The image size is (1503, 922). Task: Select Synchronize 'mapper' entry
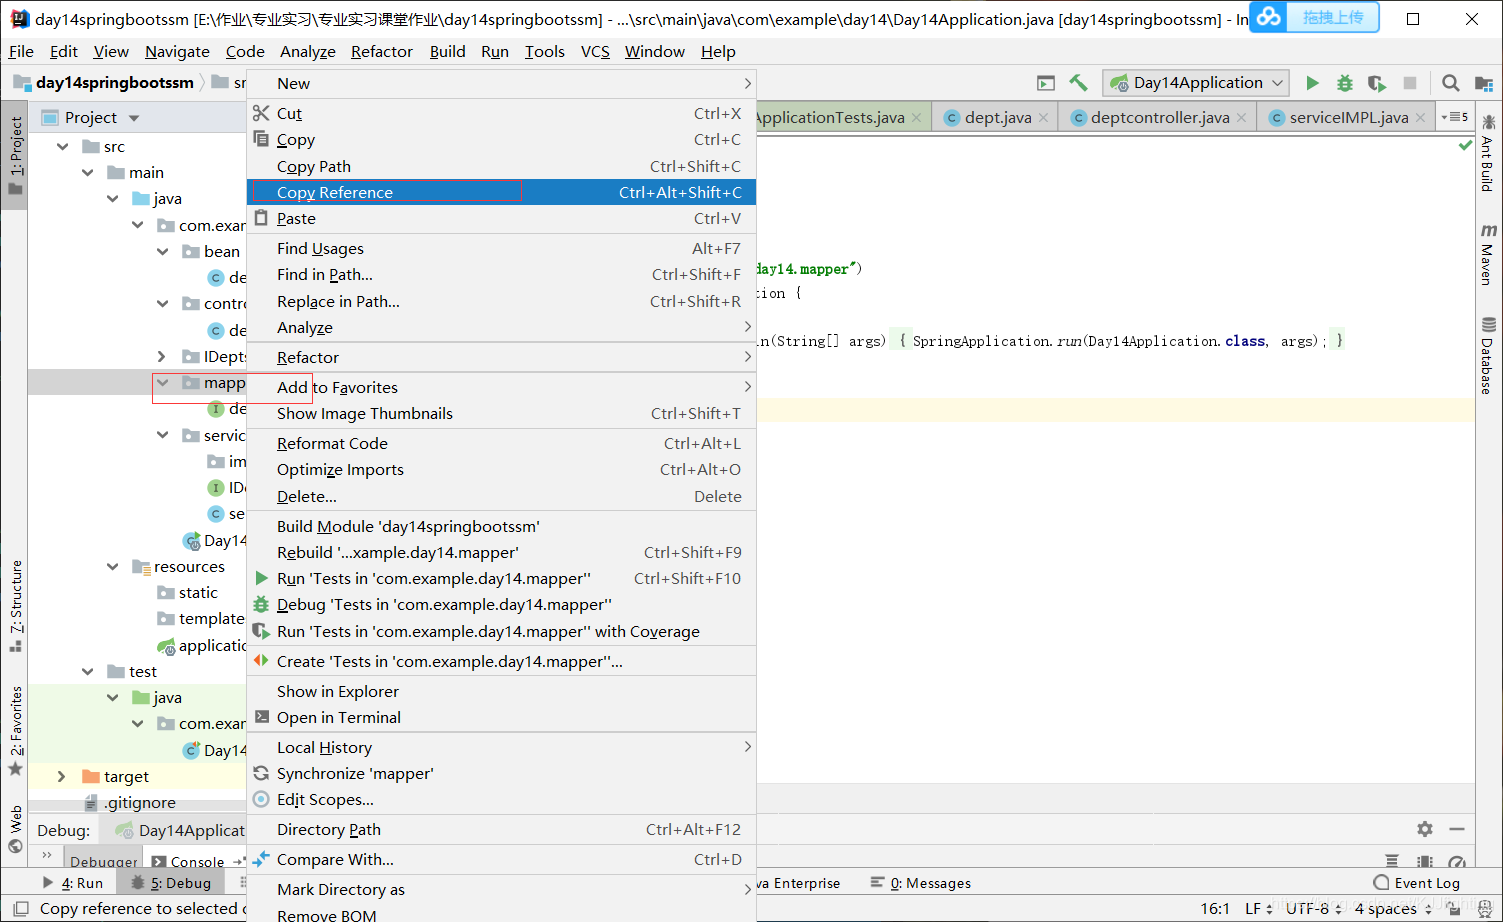(501, 773)
